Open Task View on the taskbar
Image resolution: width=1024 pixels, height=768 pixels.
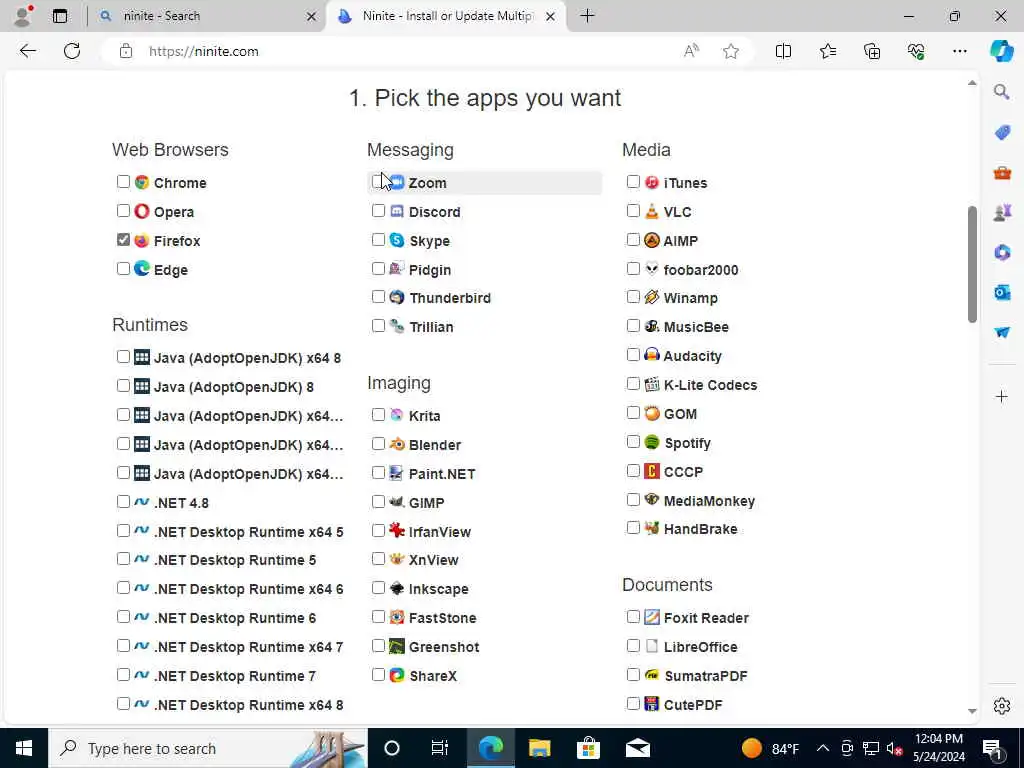pos(440,748)
